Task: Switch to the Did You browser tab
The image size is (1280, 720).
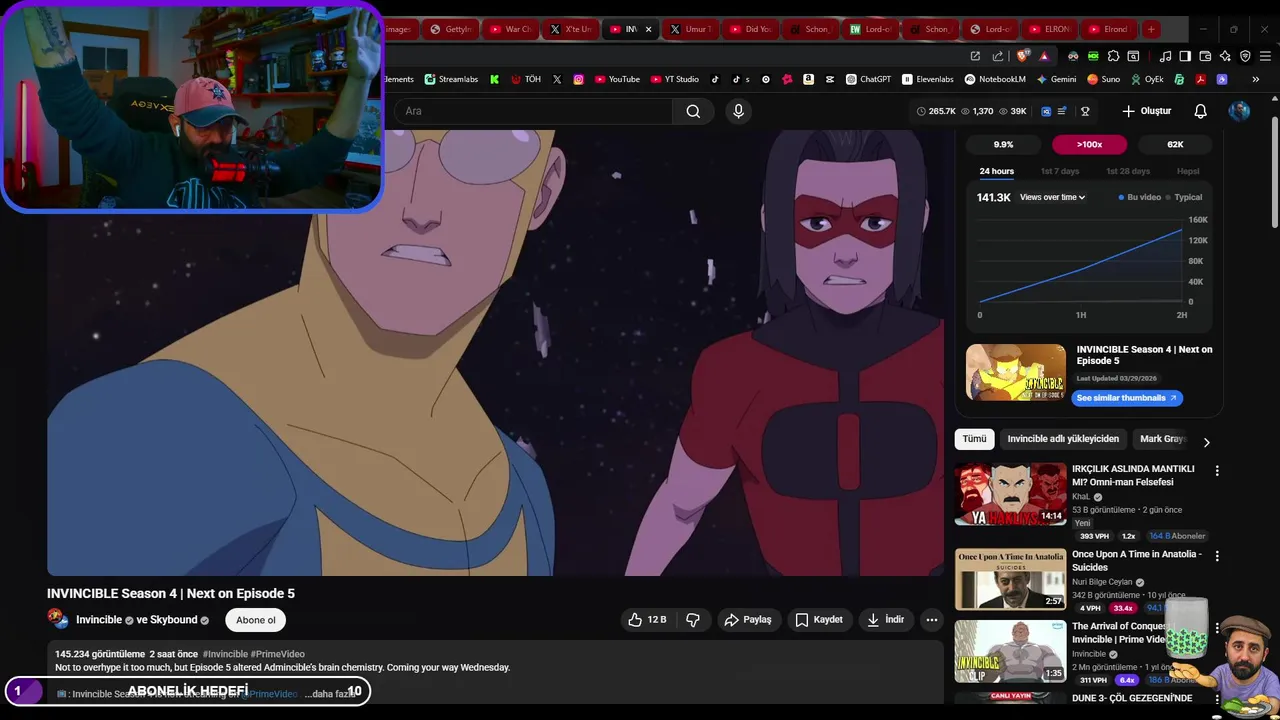Action: pos(750,29)
